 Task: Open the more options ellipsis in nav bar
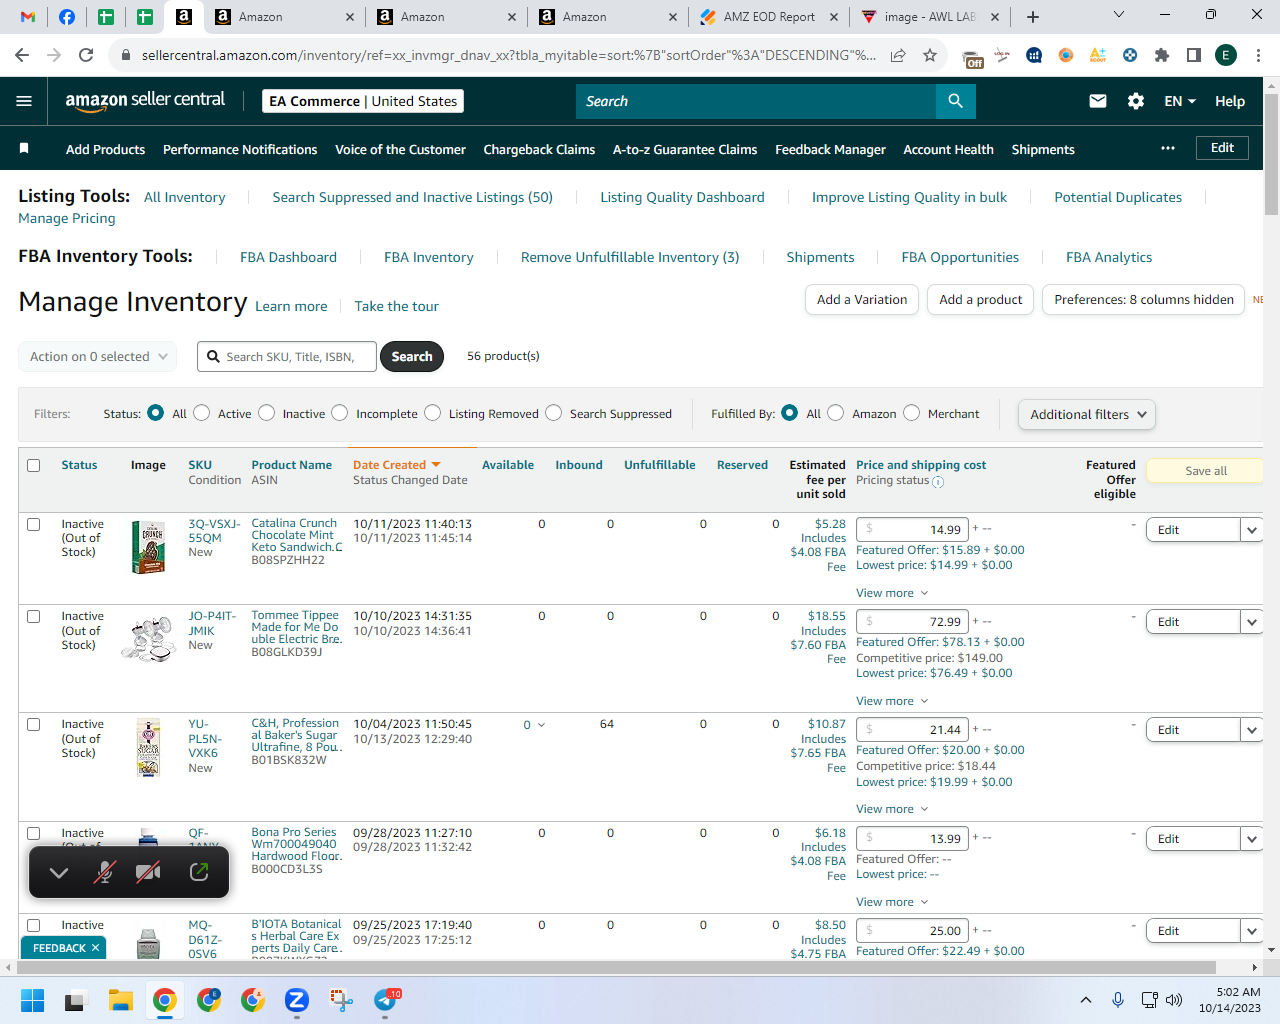[1168, 148]
